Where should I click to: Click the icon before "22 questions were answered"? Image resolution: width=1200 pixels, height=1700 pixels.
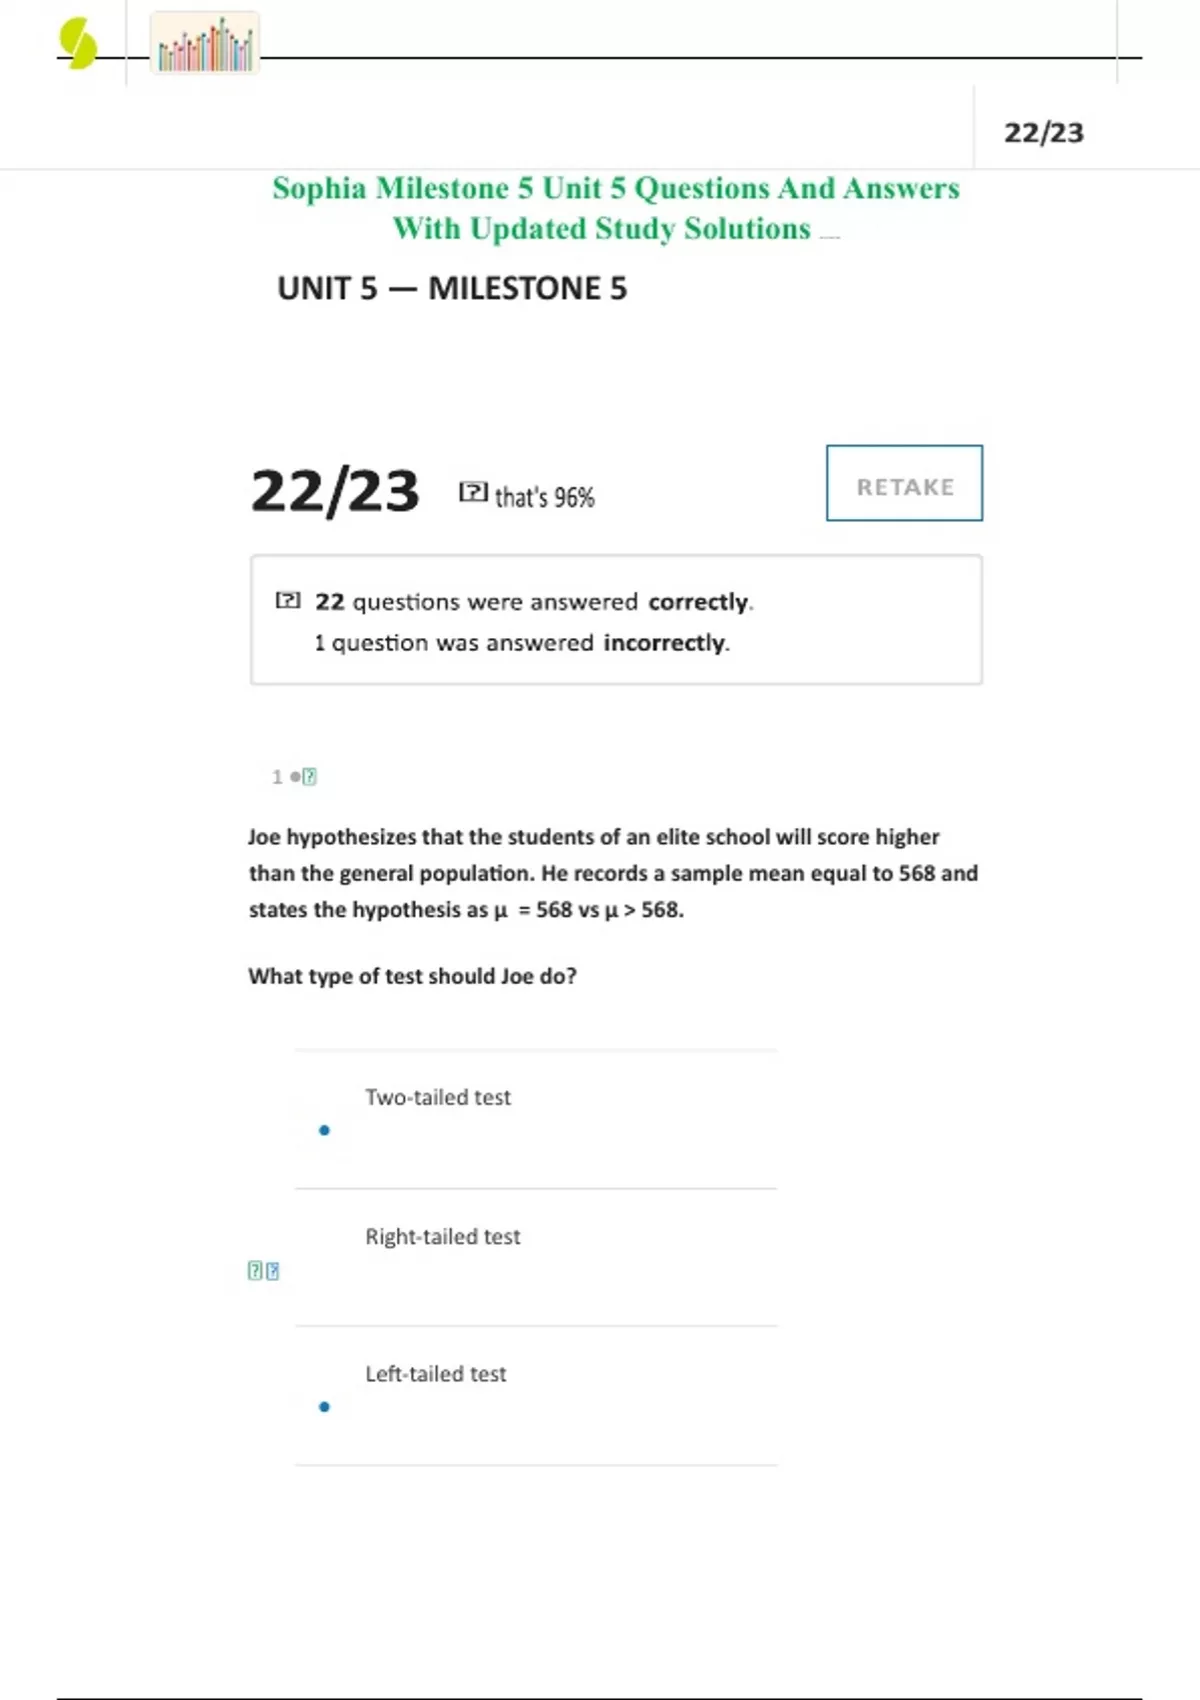tap(288, 600)
